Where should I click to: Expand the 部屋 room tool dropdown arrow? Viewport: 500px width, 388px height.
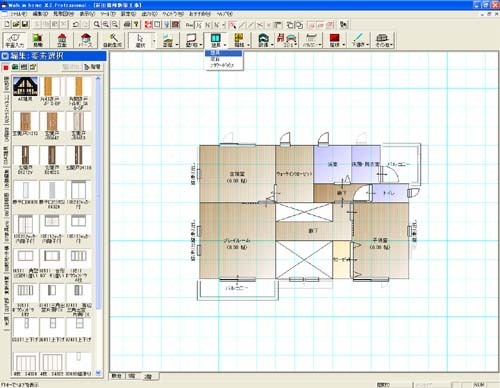177,44
